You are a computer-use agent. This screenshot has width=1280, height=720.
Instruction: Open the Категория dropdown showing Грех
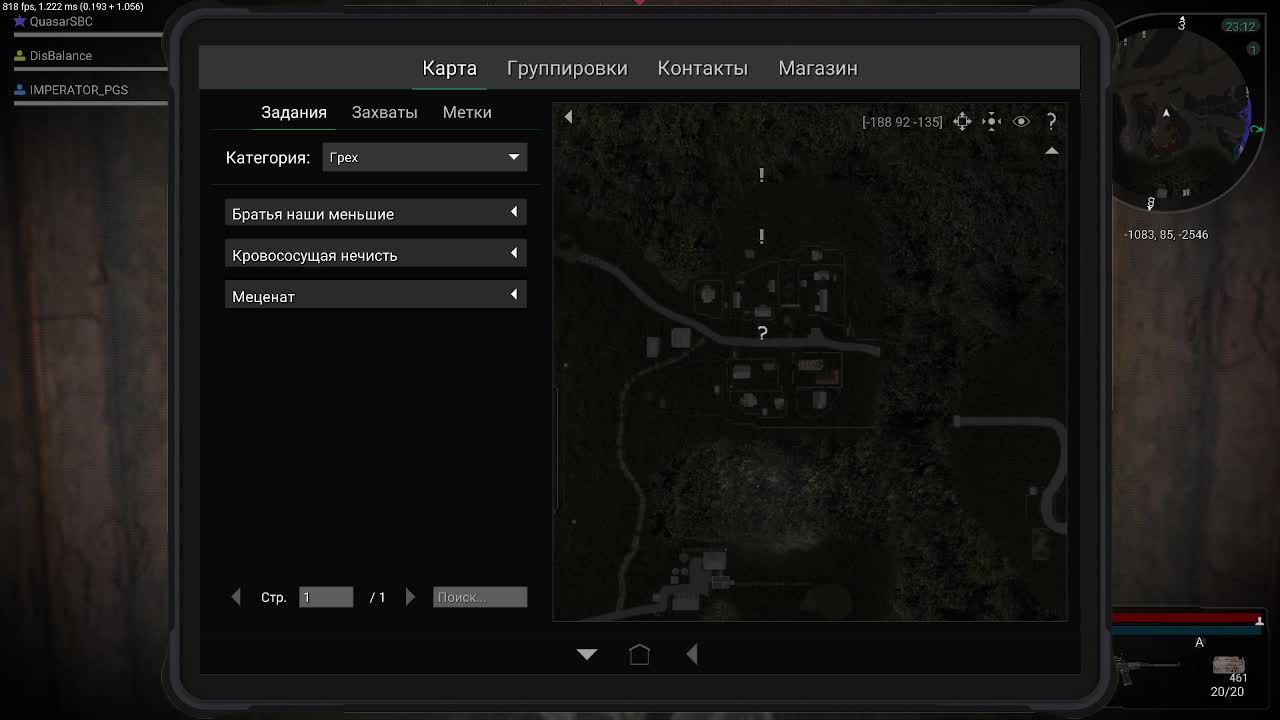click(x=424, y=157)
